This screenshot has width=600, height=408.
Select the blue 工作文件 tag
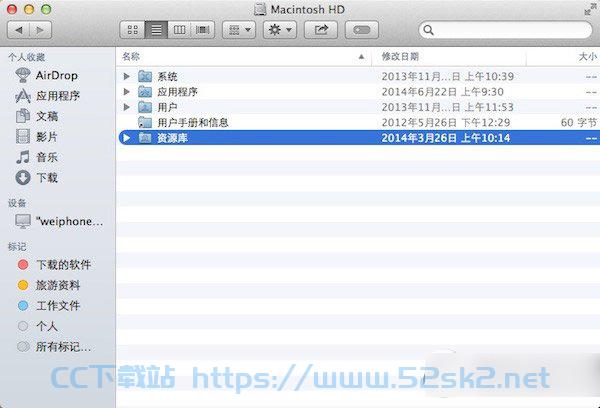pyautogui.click(x=49, y=305)
